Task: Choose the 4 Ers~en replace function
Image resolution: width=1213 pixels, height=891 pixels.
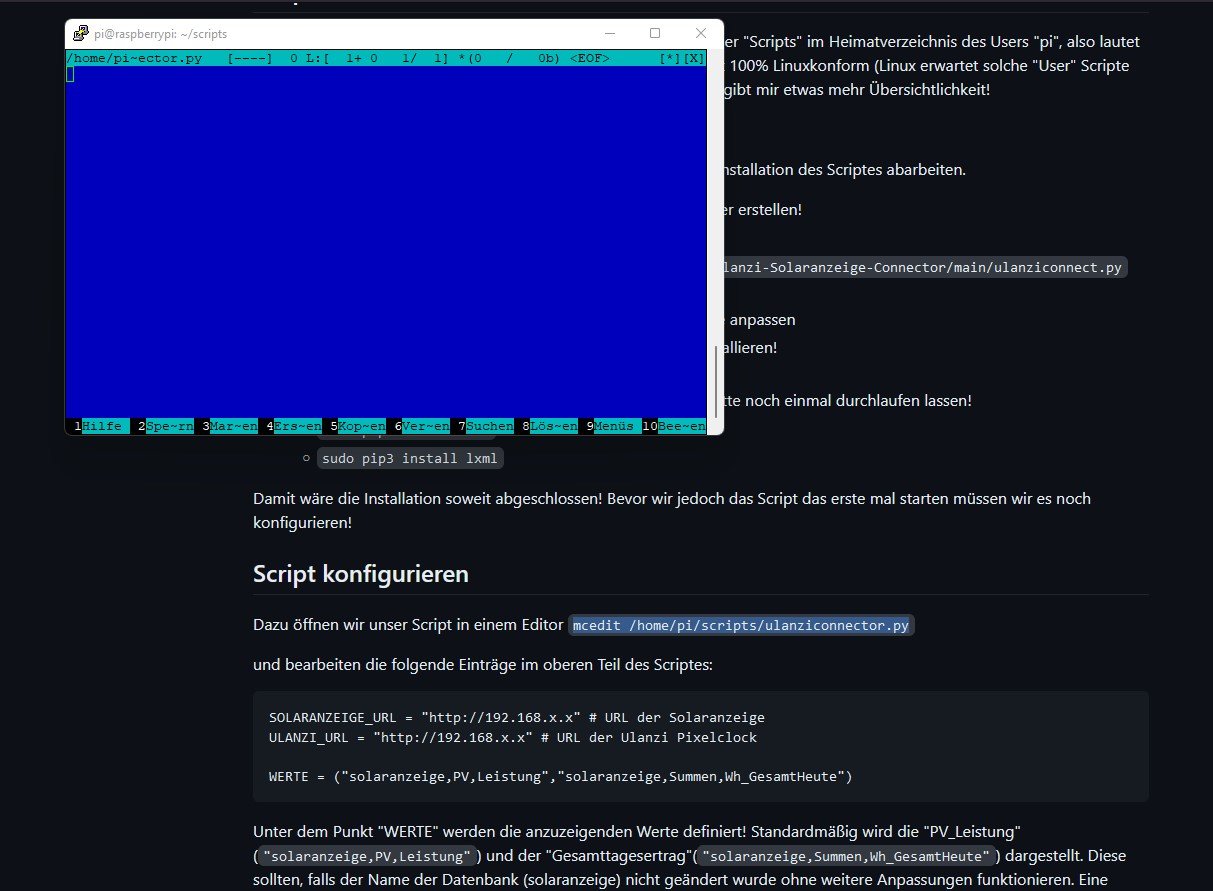Action: (297, 426)
